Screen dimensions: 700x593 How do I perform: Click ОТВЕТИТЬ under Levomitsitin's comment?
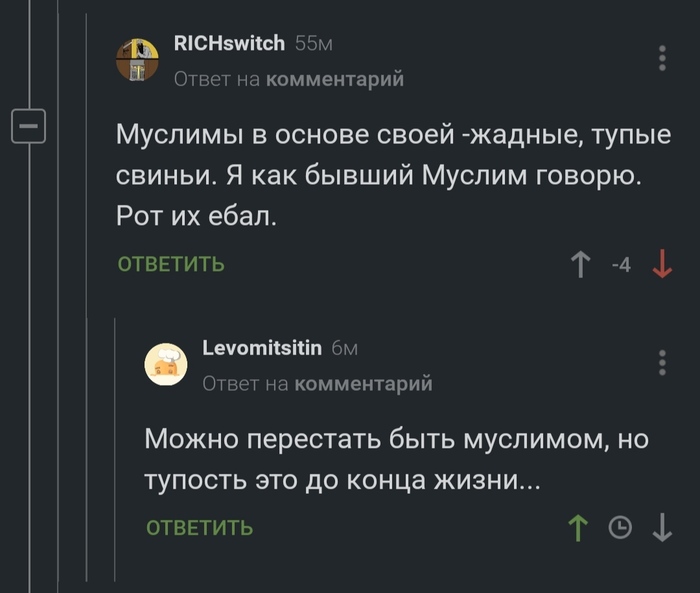point(199,528)
